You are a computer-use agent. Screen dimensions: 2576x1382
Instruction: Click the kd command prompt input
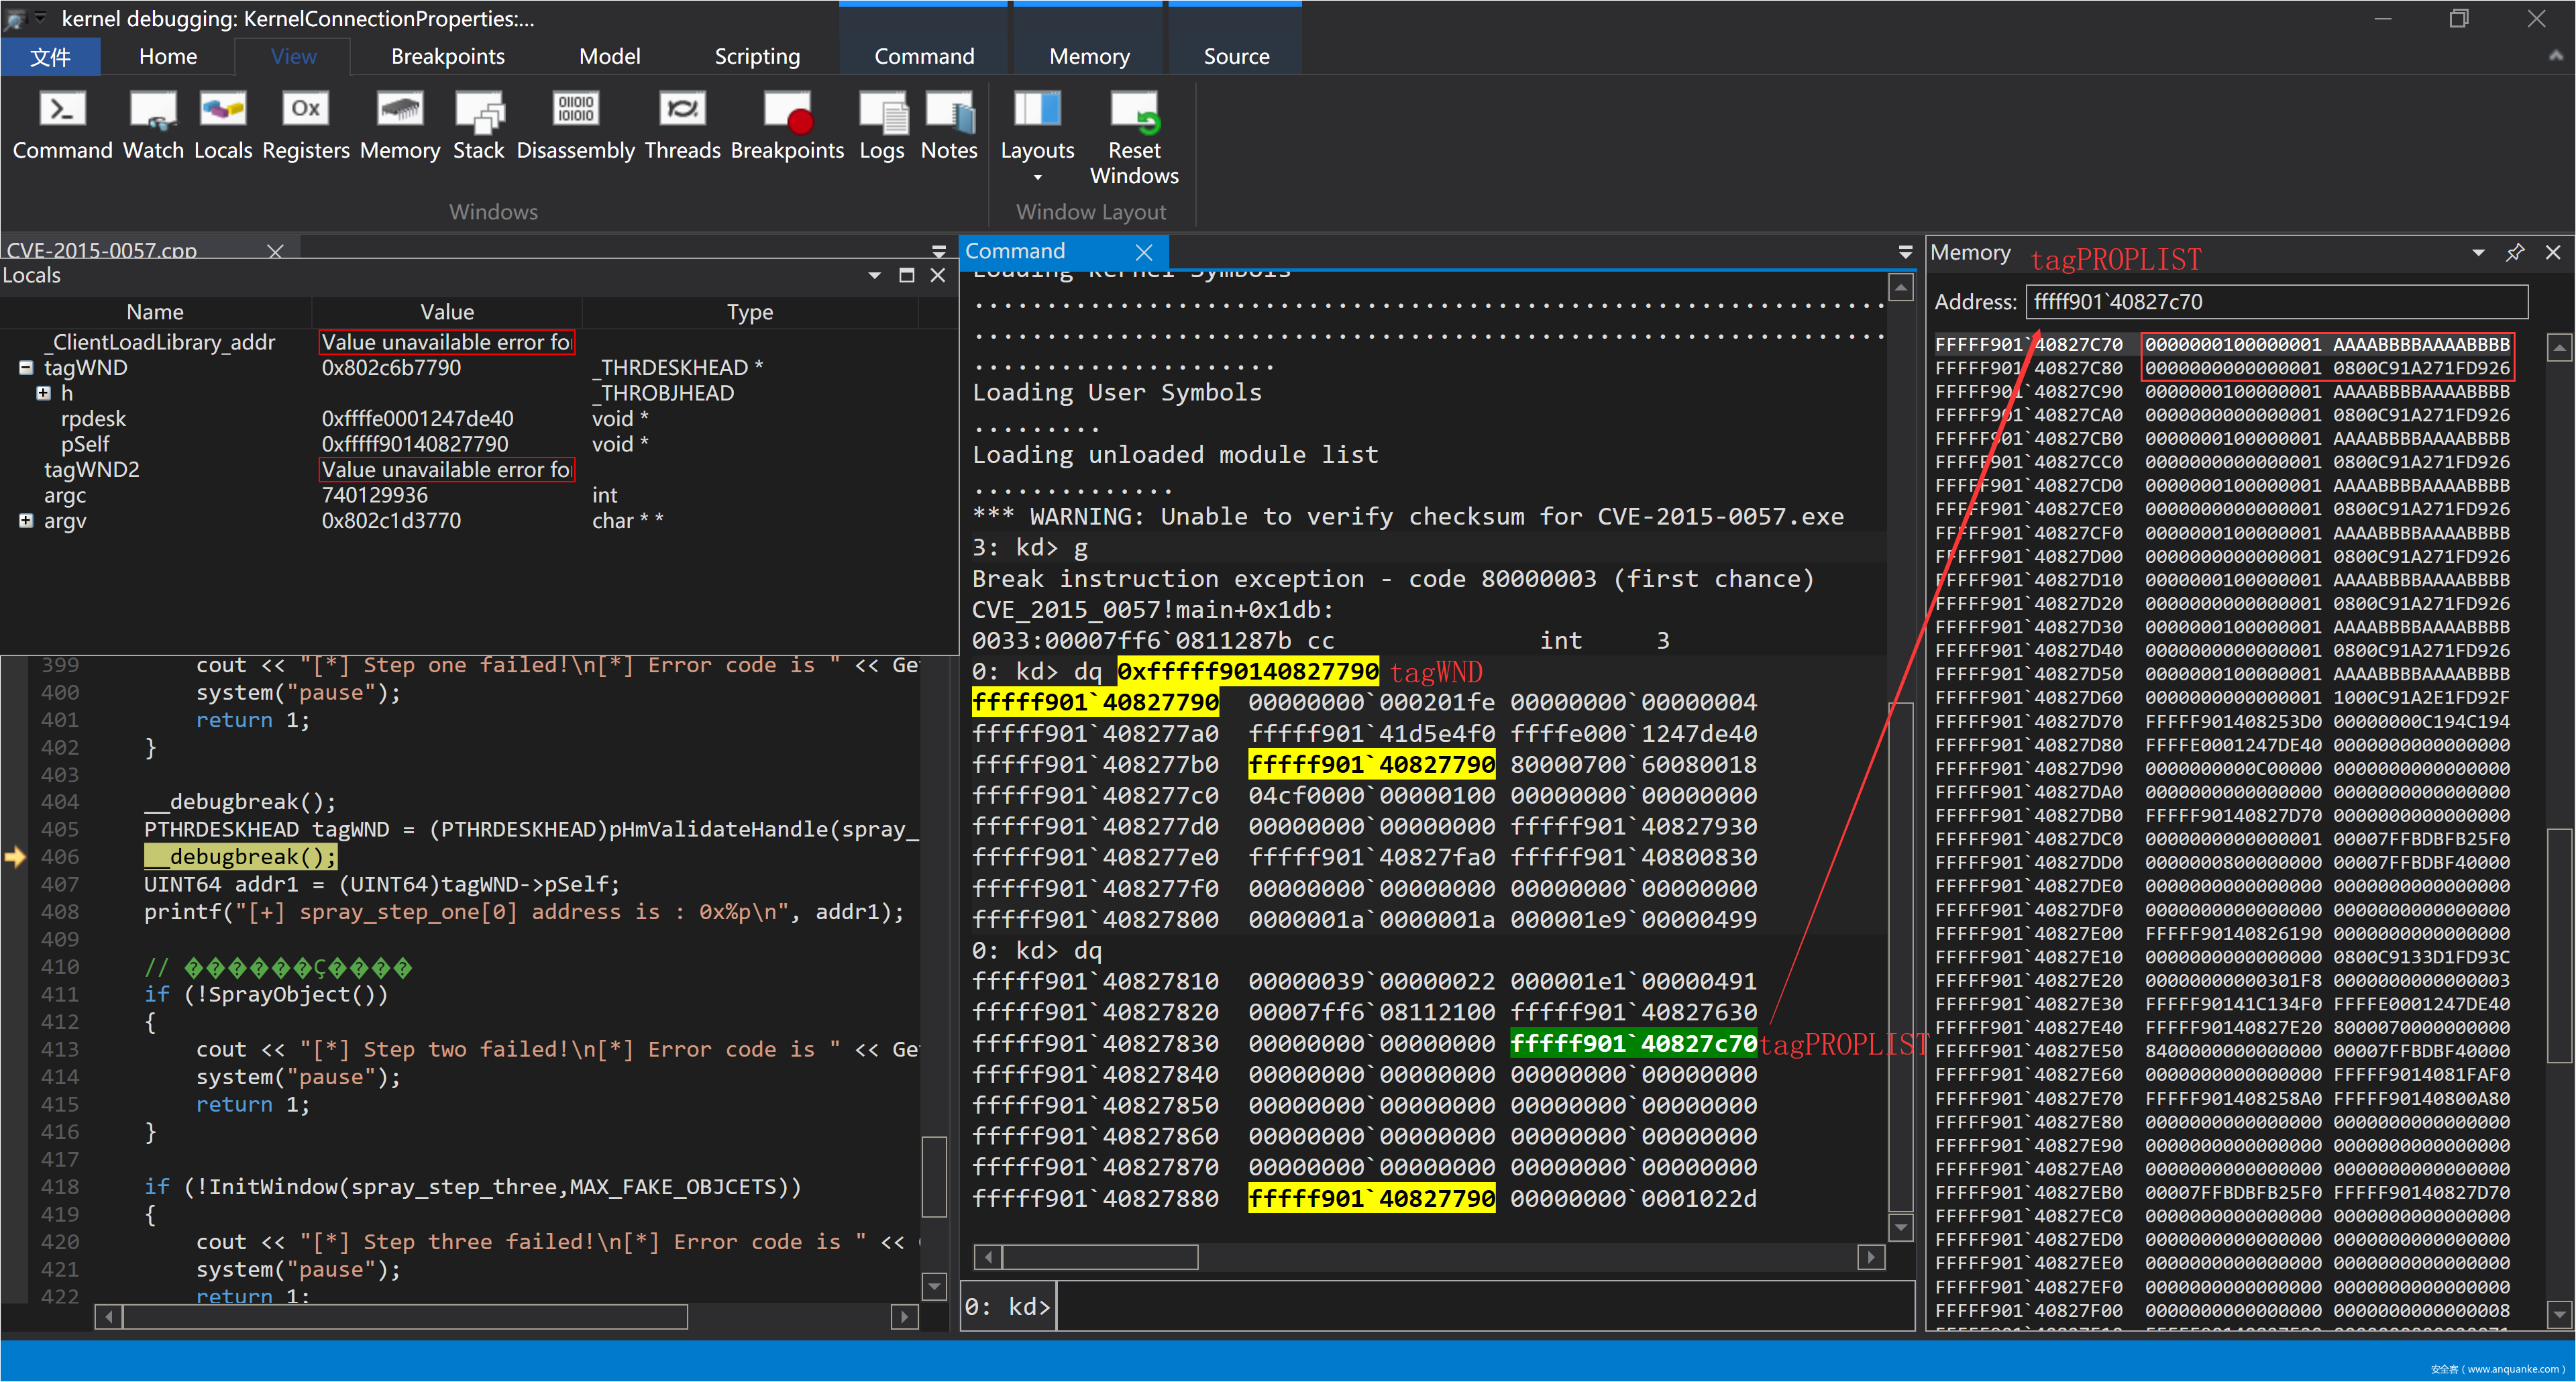(1483, 1306)
